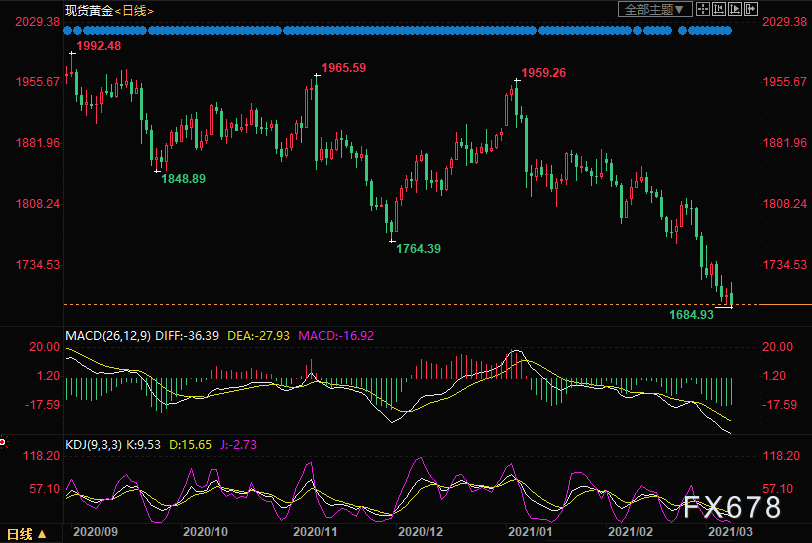812x543 pixels.
Task: Click the KDJ right axis 118.20 label
Action: point(781,456)
